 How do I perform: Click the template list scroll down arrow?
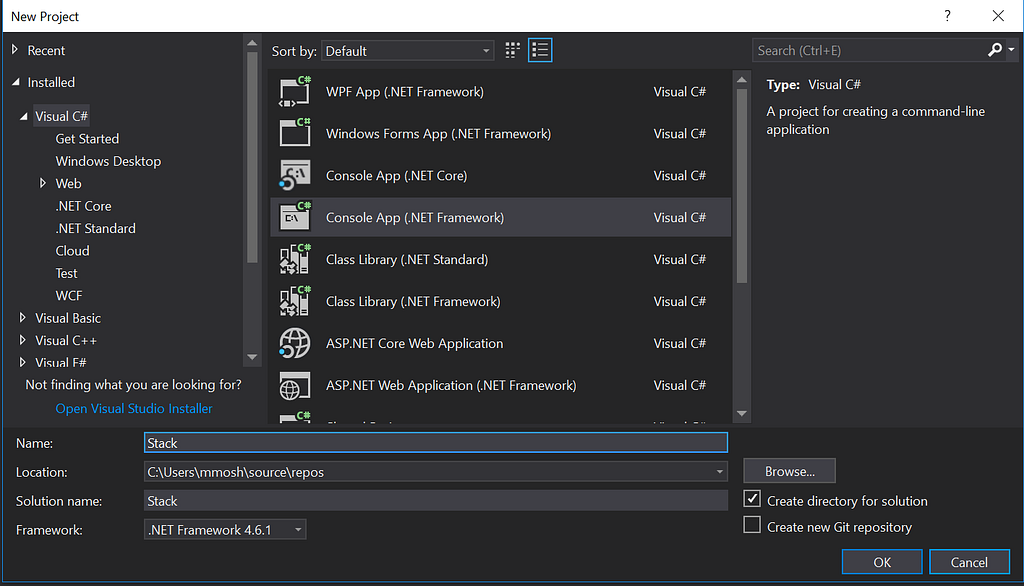[x=742, y=414]
